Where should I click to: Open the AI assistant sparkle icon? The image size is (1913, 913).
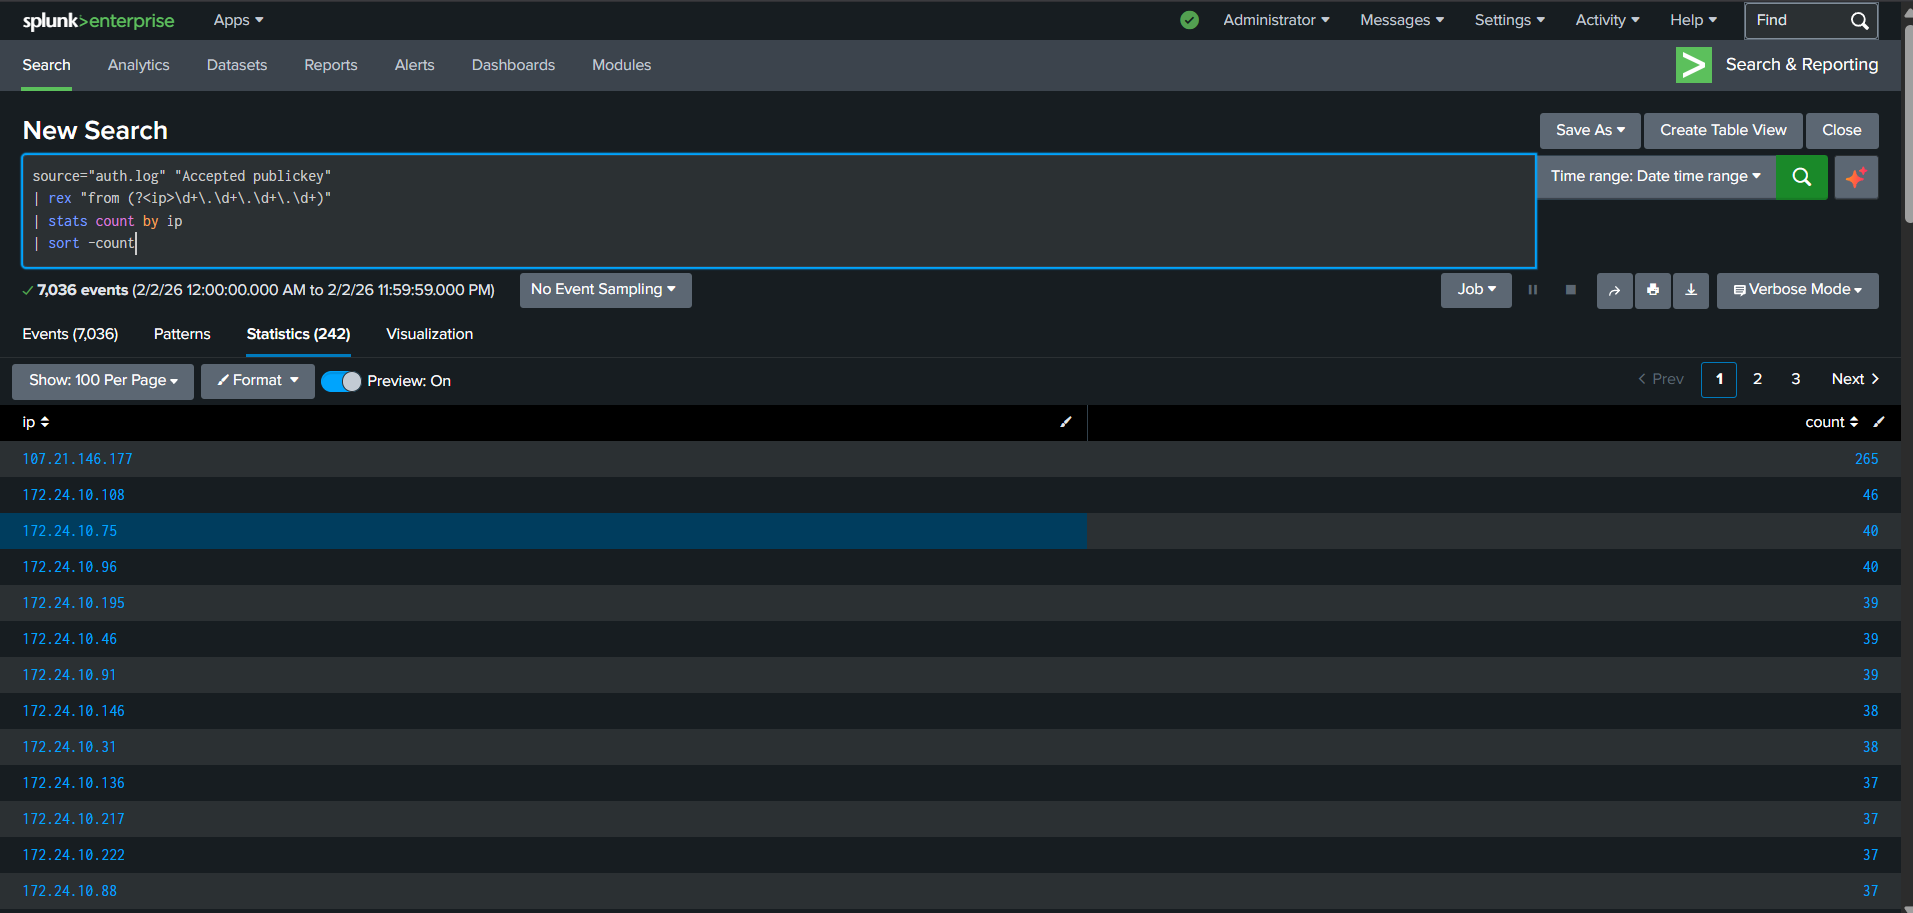coord(1856,177)
